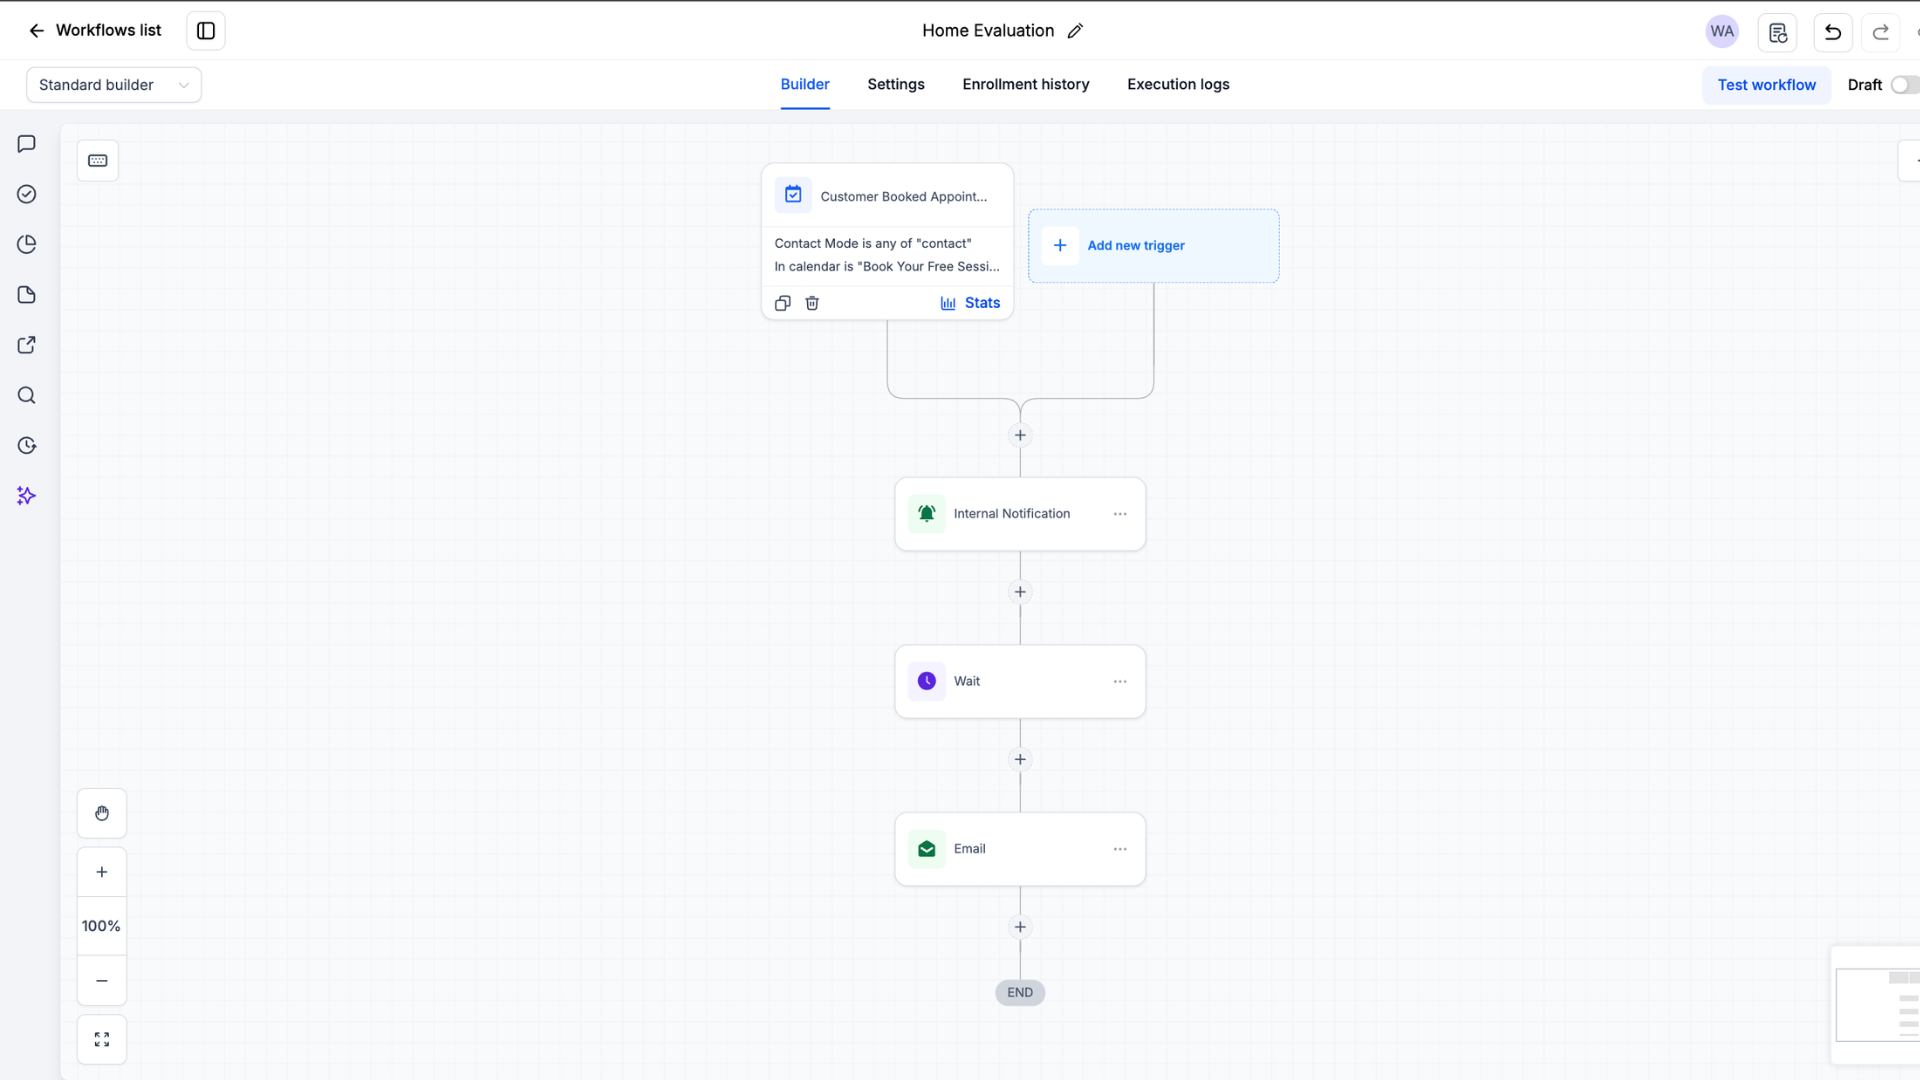Click the Wait clock icon
This screenshot has width=1920, height=1080.
[x=927, y=681]
